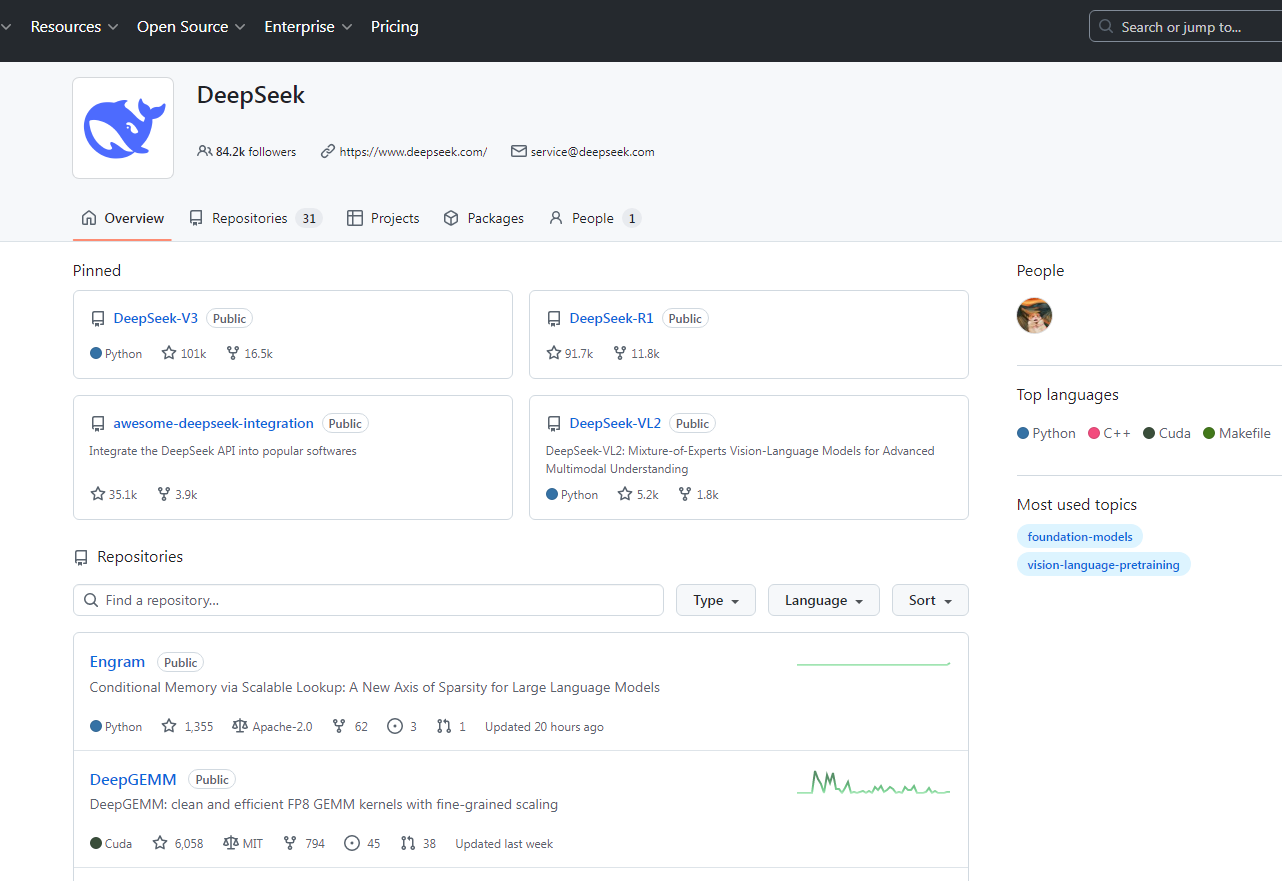Click the fork icon on DeepSeek-R1 card
Screen dimensions: 1282x881
(x=620, y=353)
